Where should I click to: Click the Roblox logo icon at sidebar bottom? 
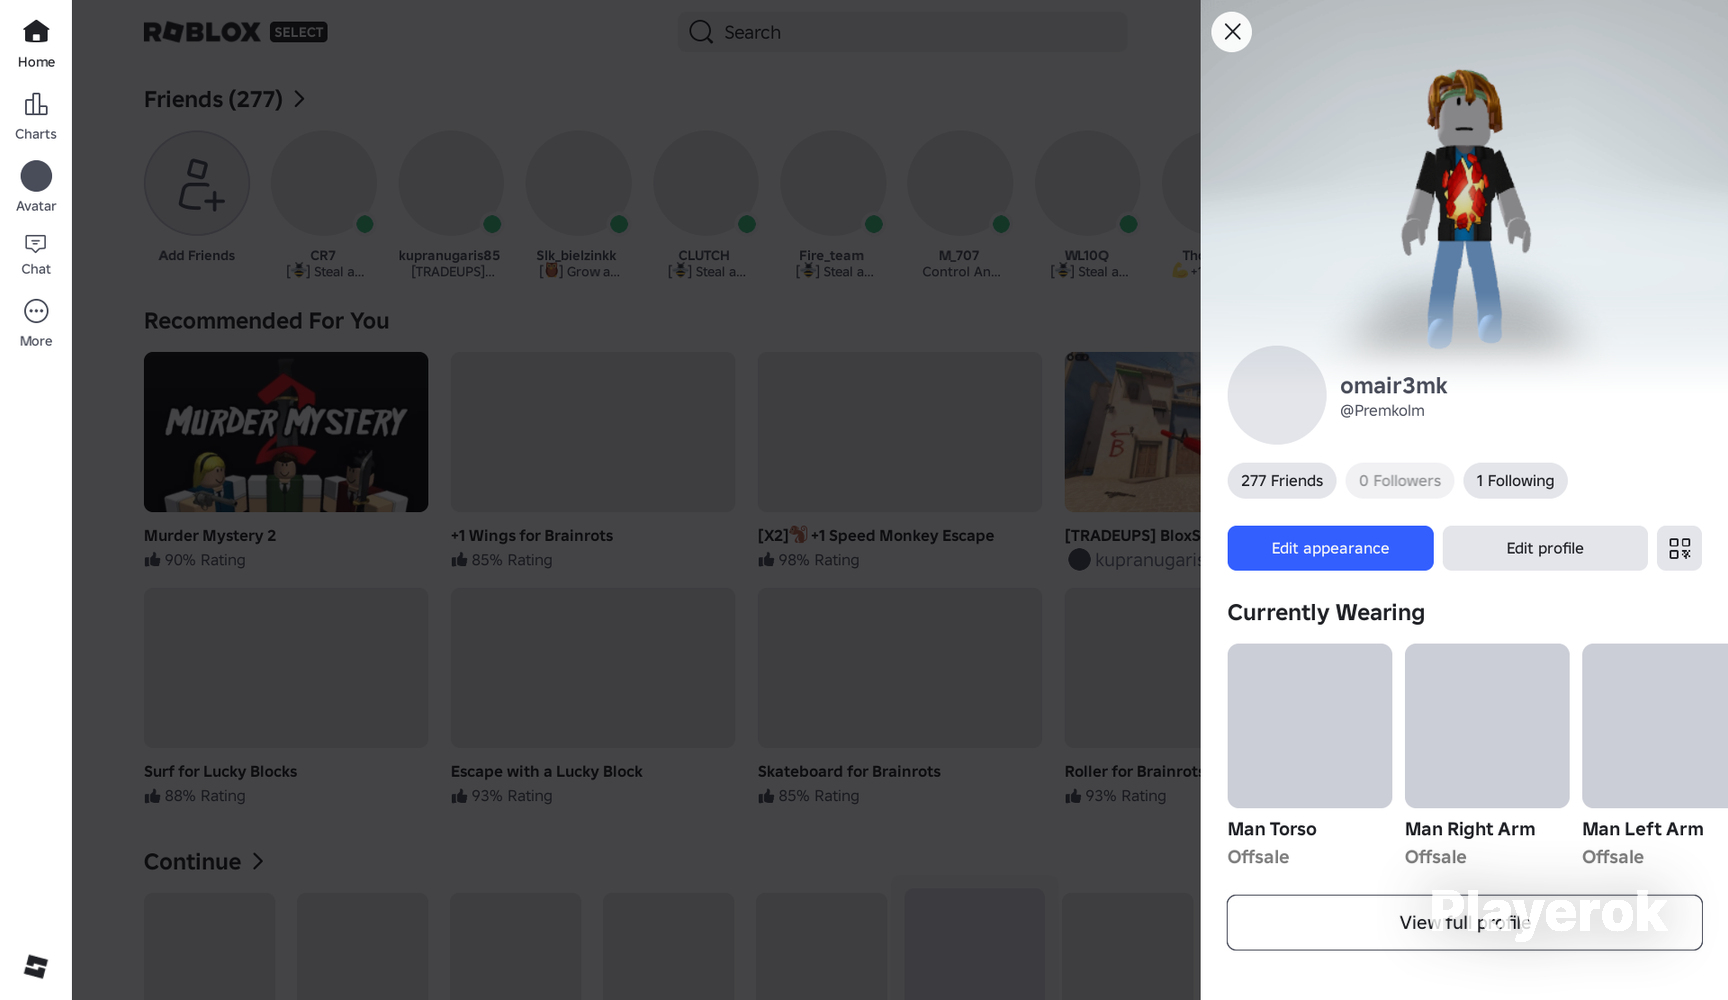[36, 967]
